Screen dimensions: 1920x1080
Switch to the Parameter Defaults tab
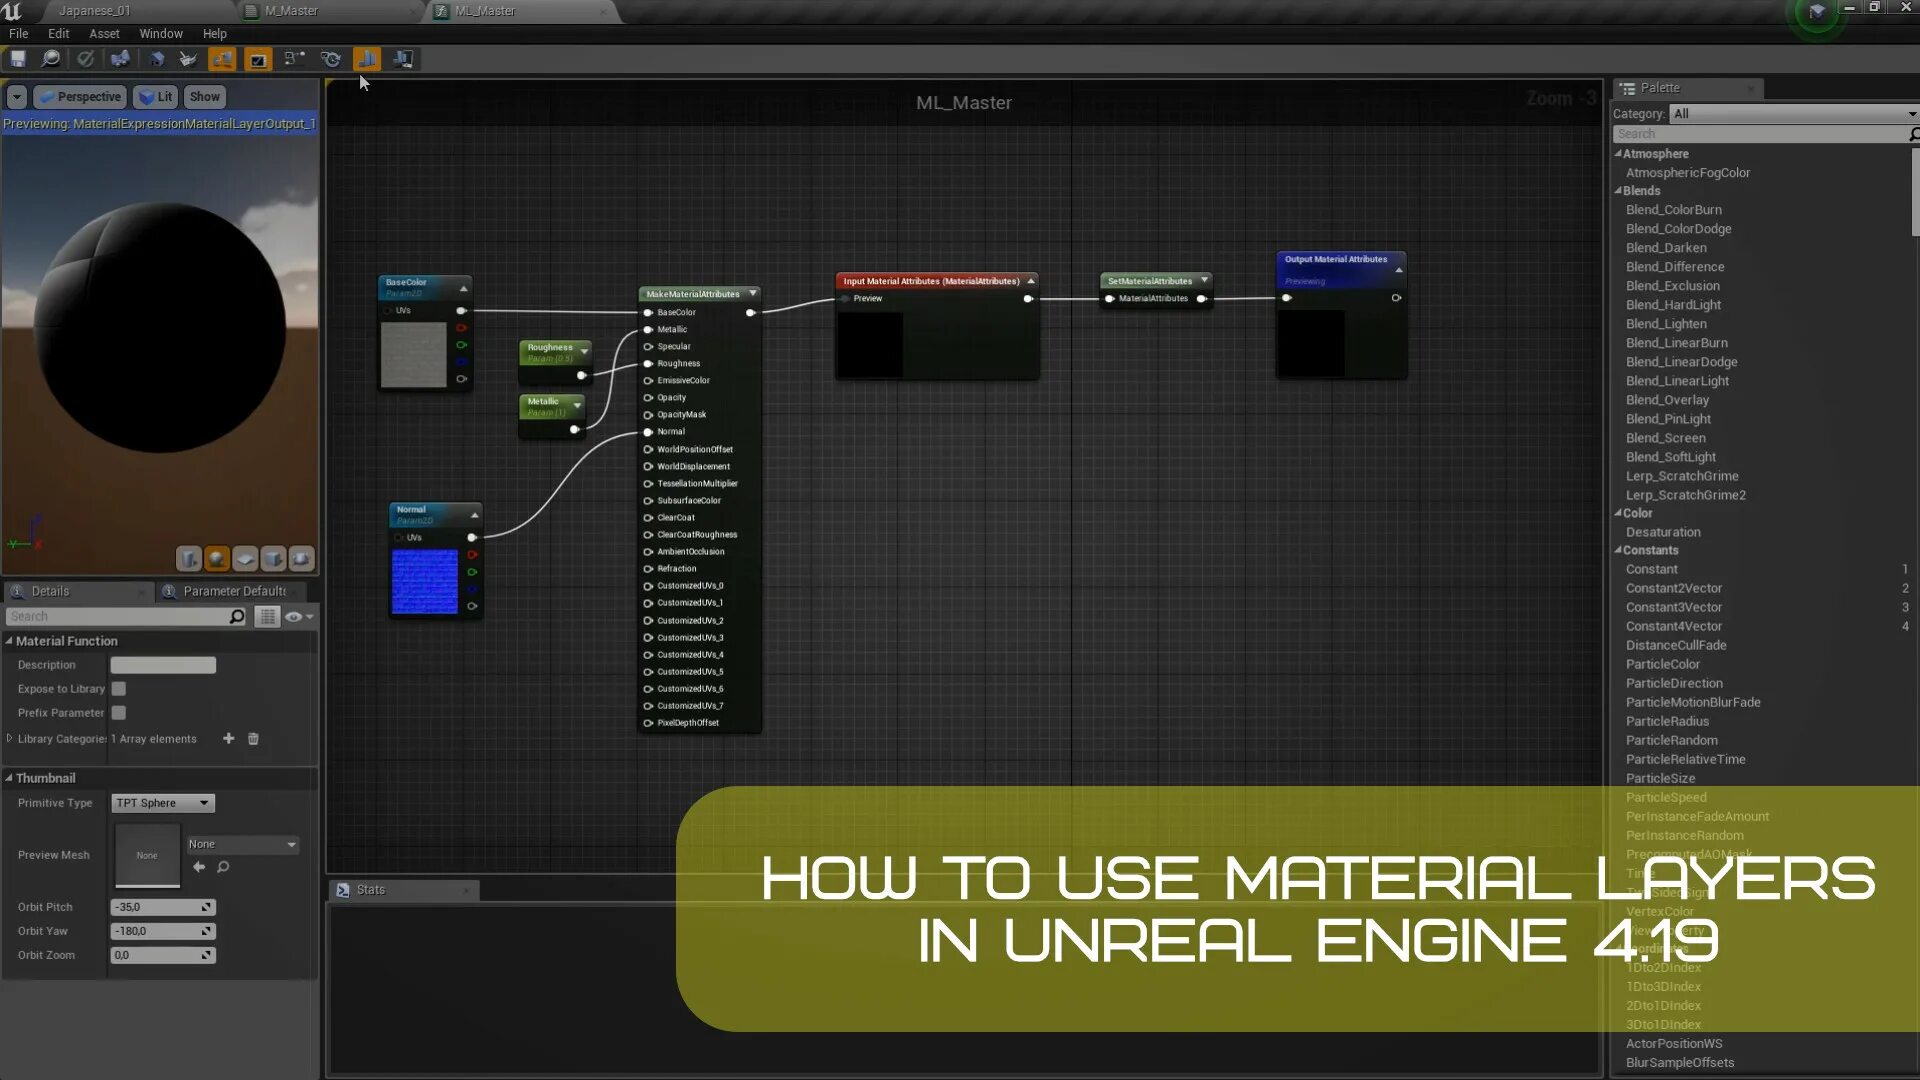pyautogui.click(x=233, y=591)
